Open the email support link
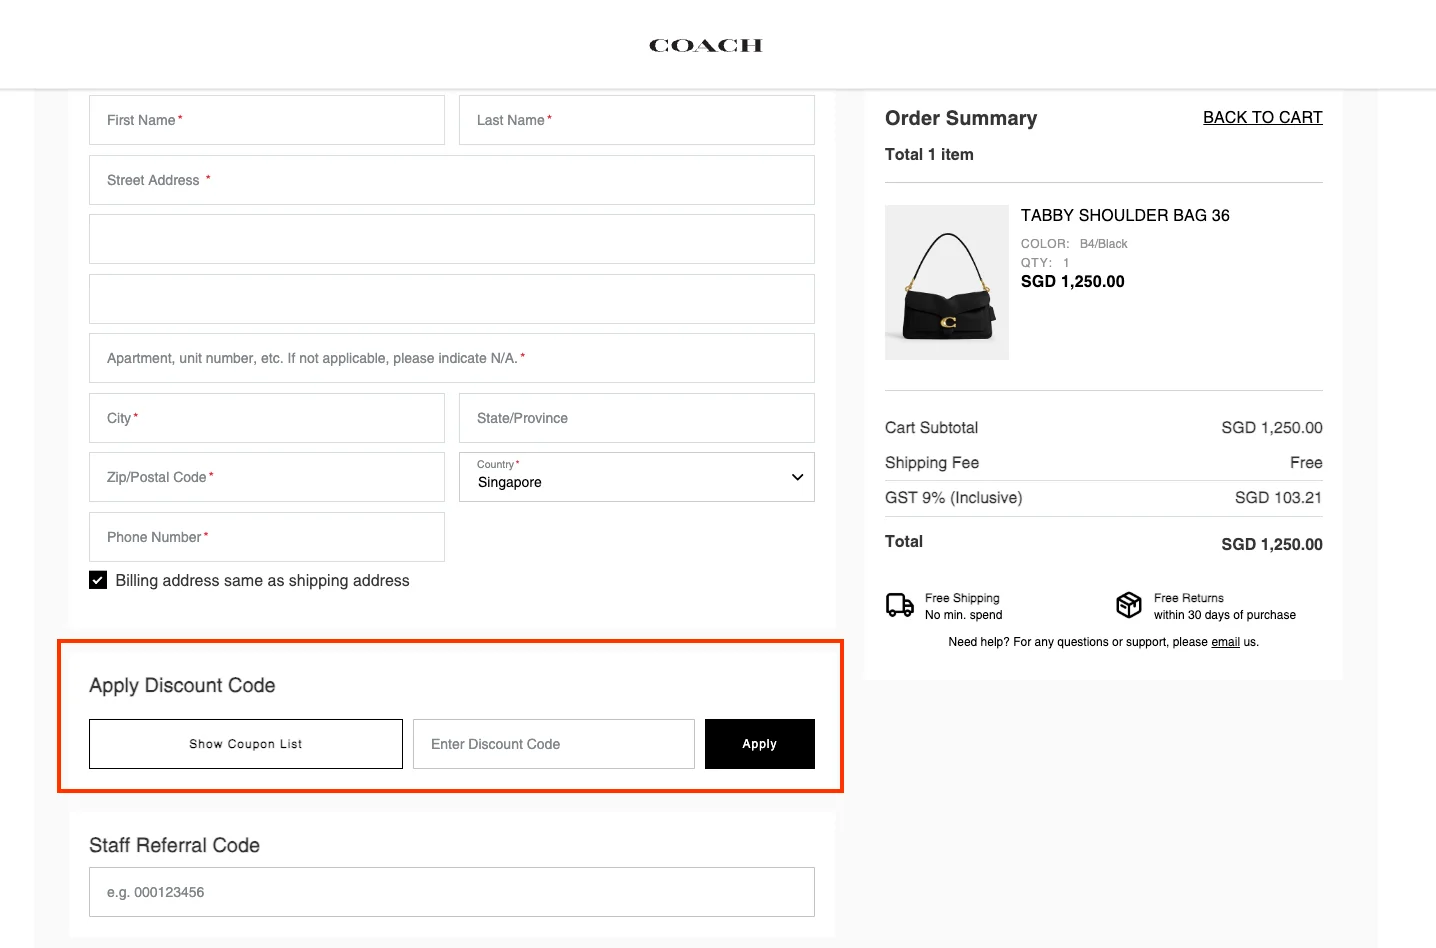 1225,642
